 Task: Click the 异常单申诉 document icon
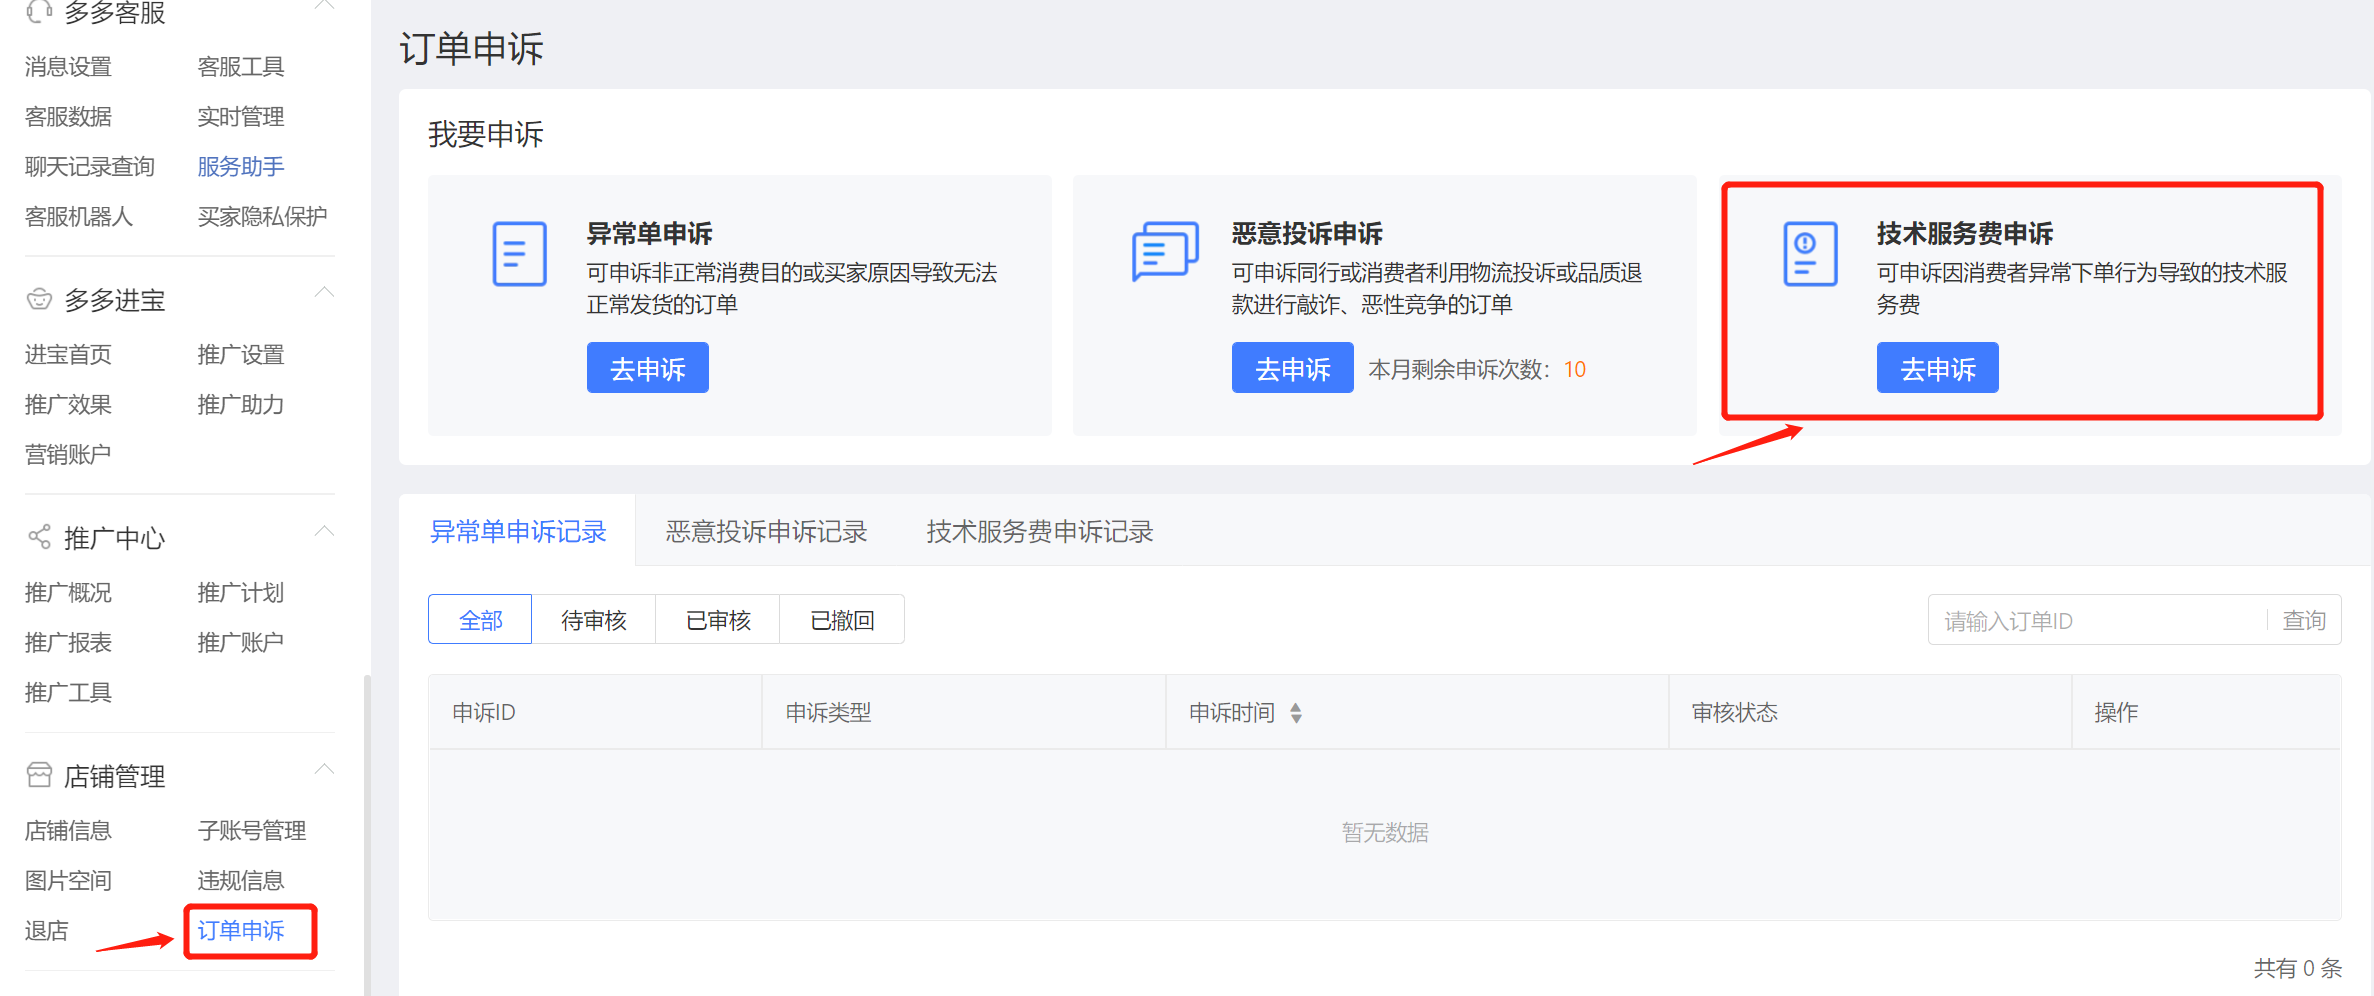[x=519, y=254]
